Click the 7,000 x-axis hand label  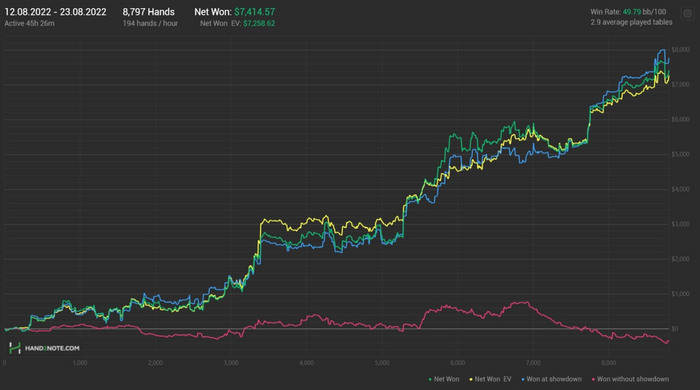click(533, 363)
